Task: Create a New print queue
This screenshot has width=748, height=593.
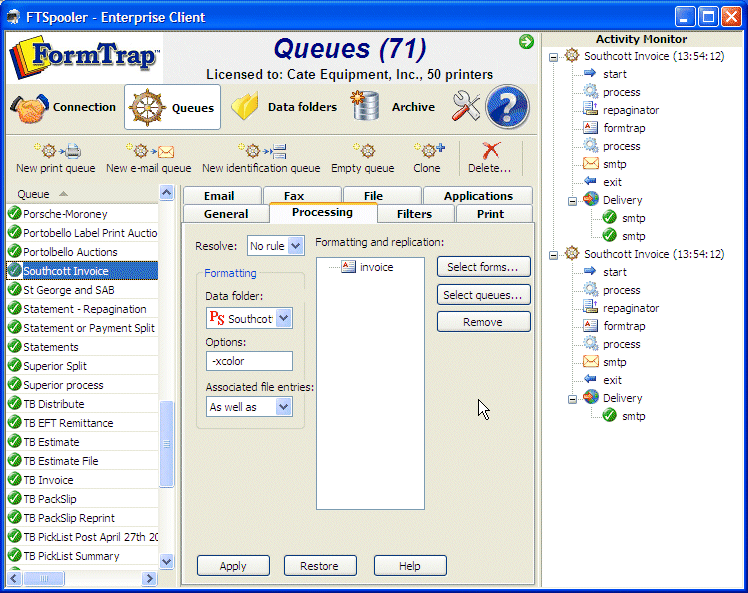Action: 56,157
